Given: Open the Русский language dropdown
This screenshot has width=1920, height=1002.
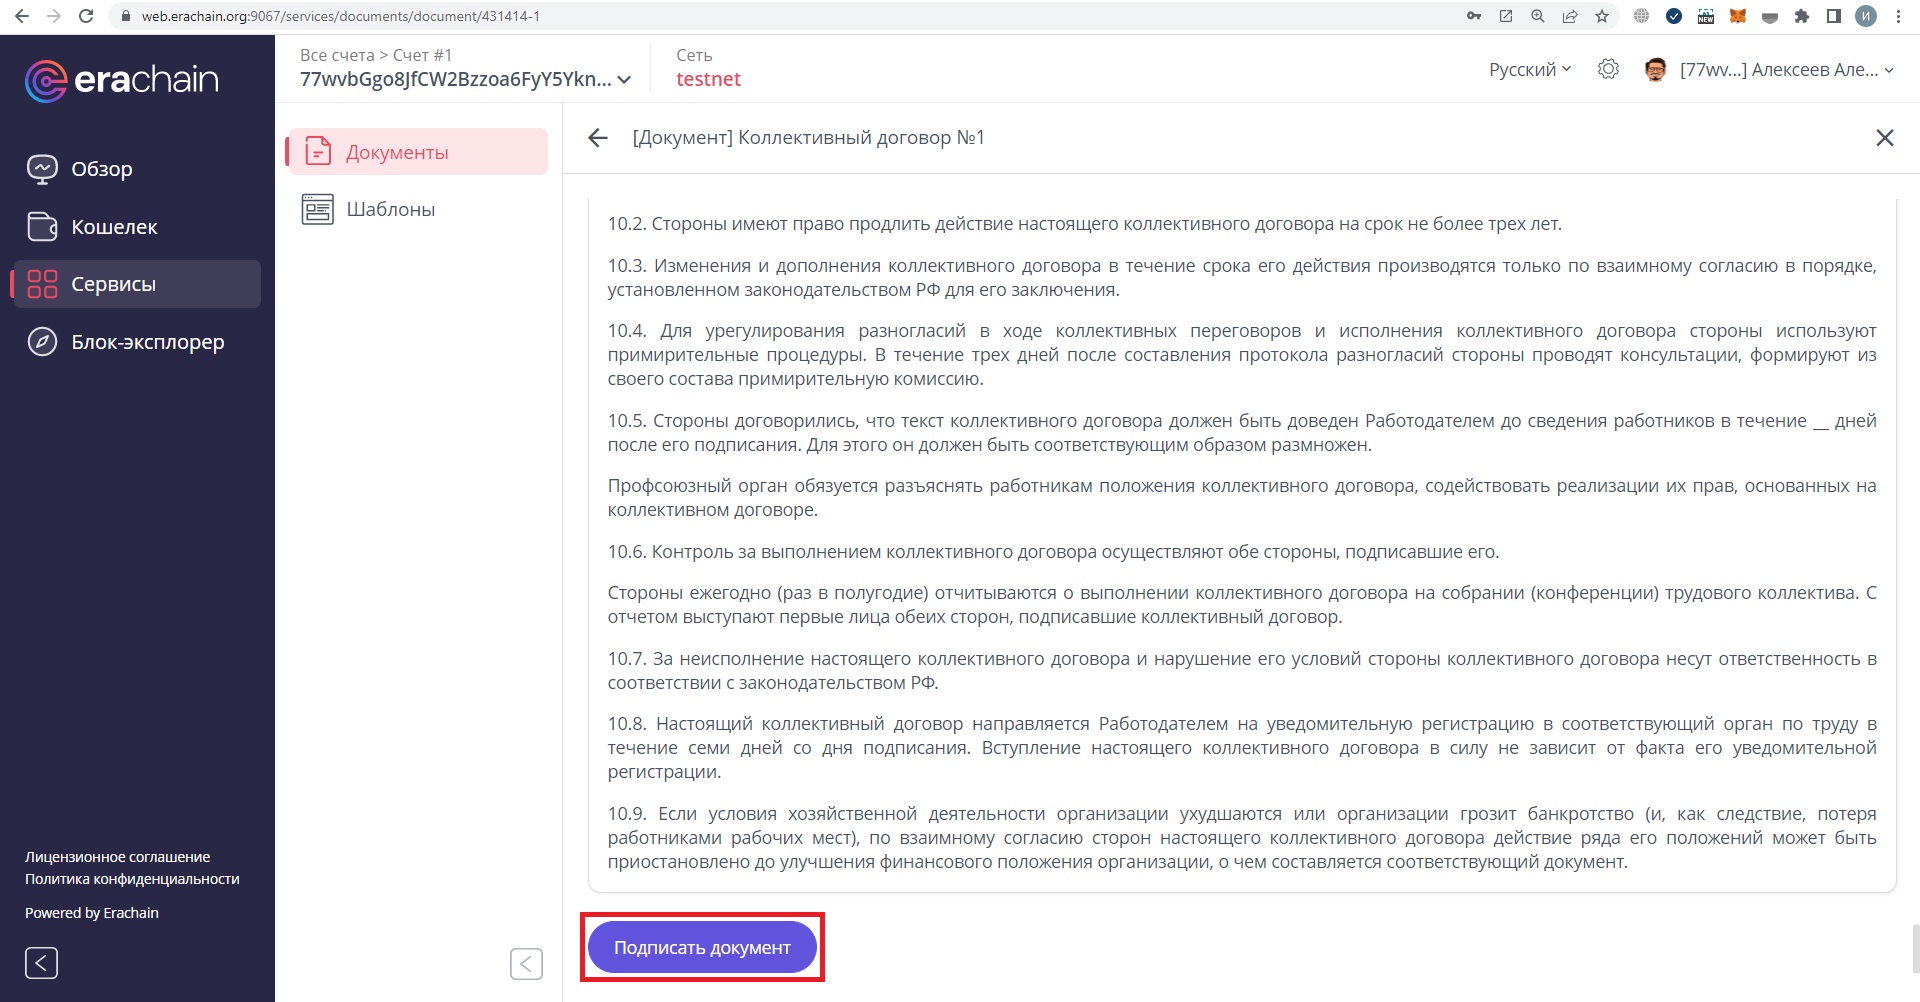Looking at the screenshot, I should [x=1527, y=69].
